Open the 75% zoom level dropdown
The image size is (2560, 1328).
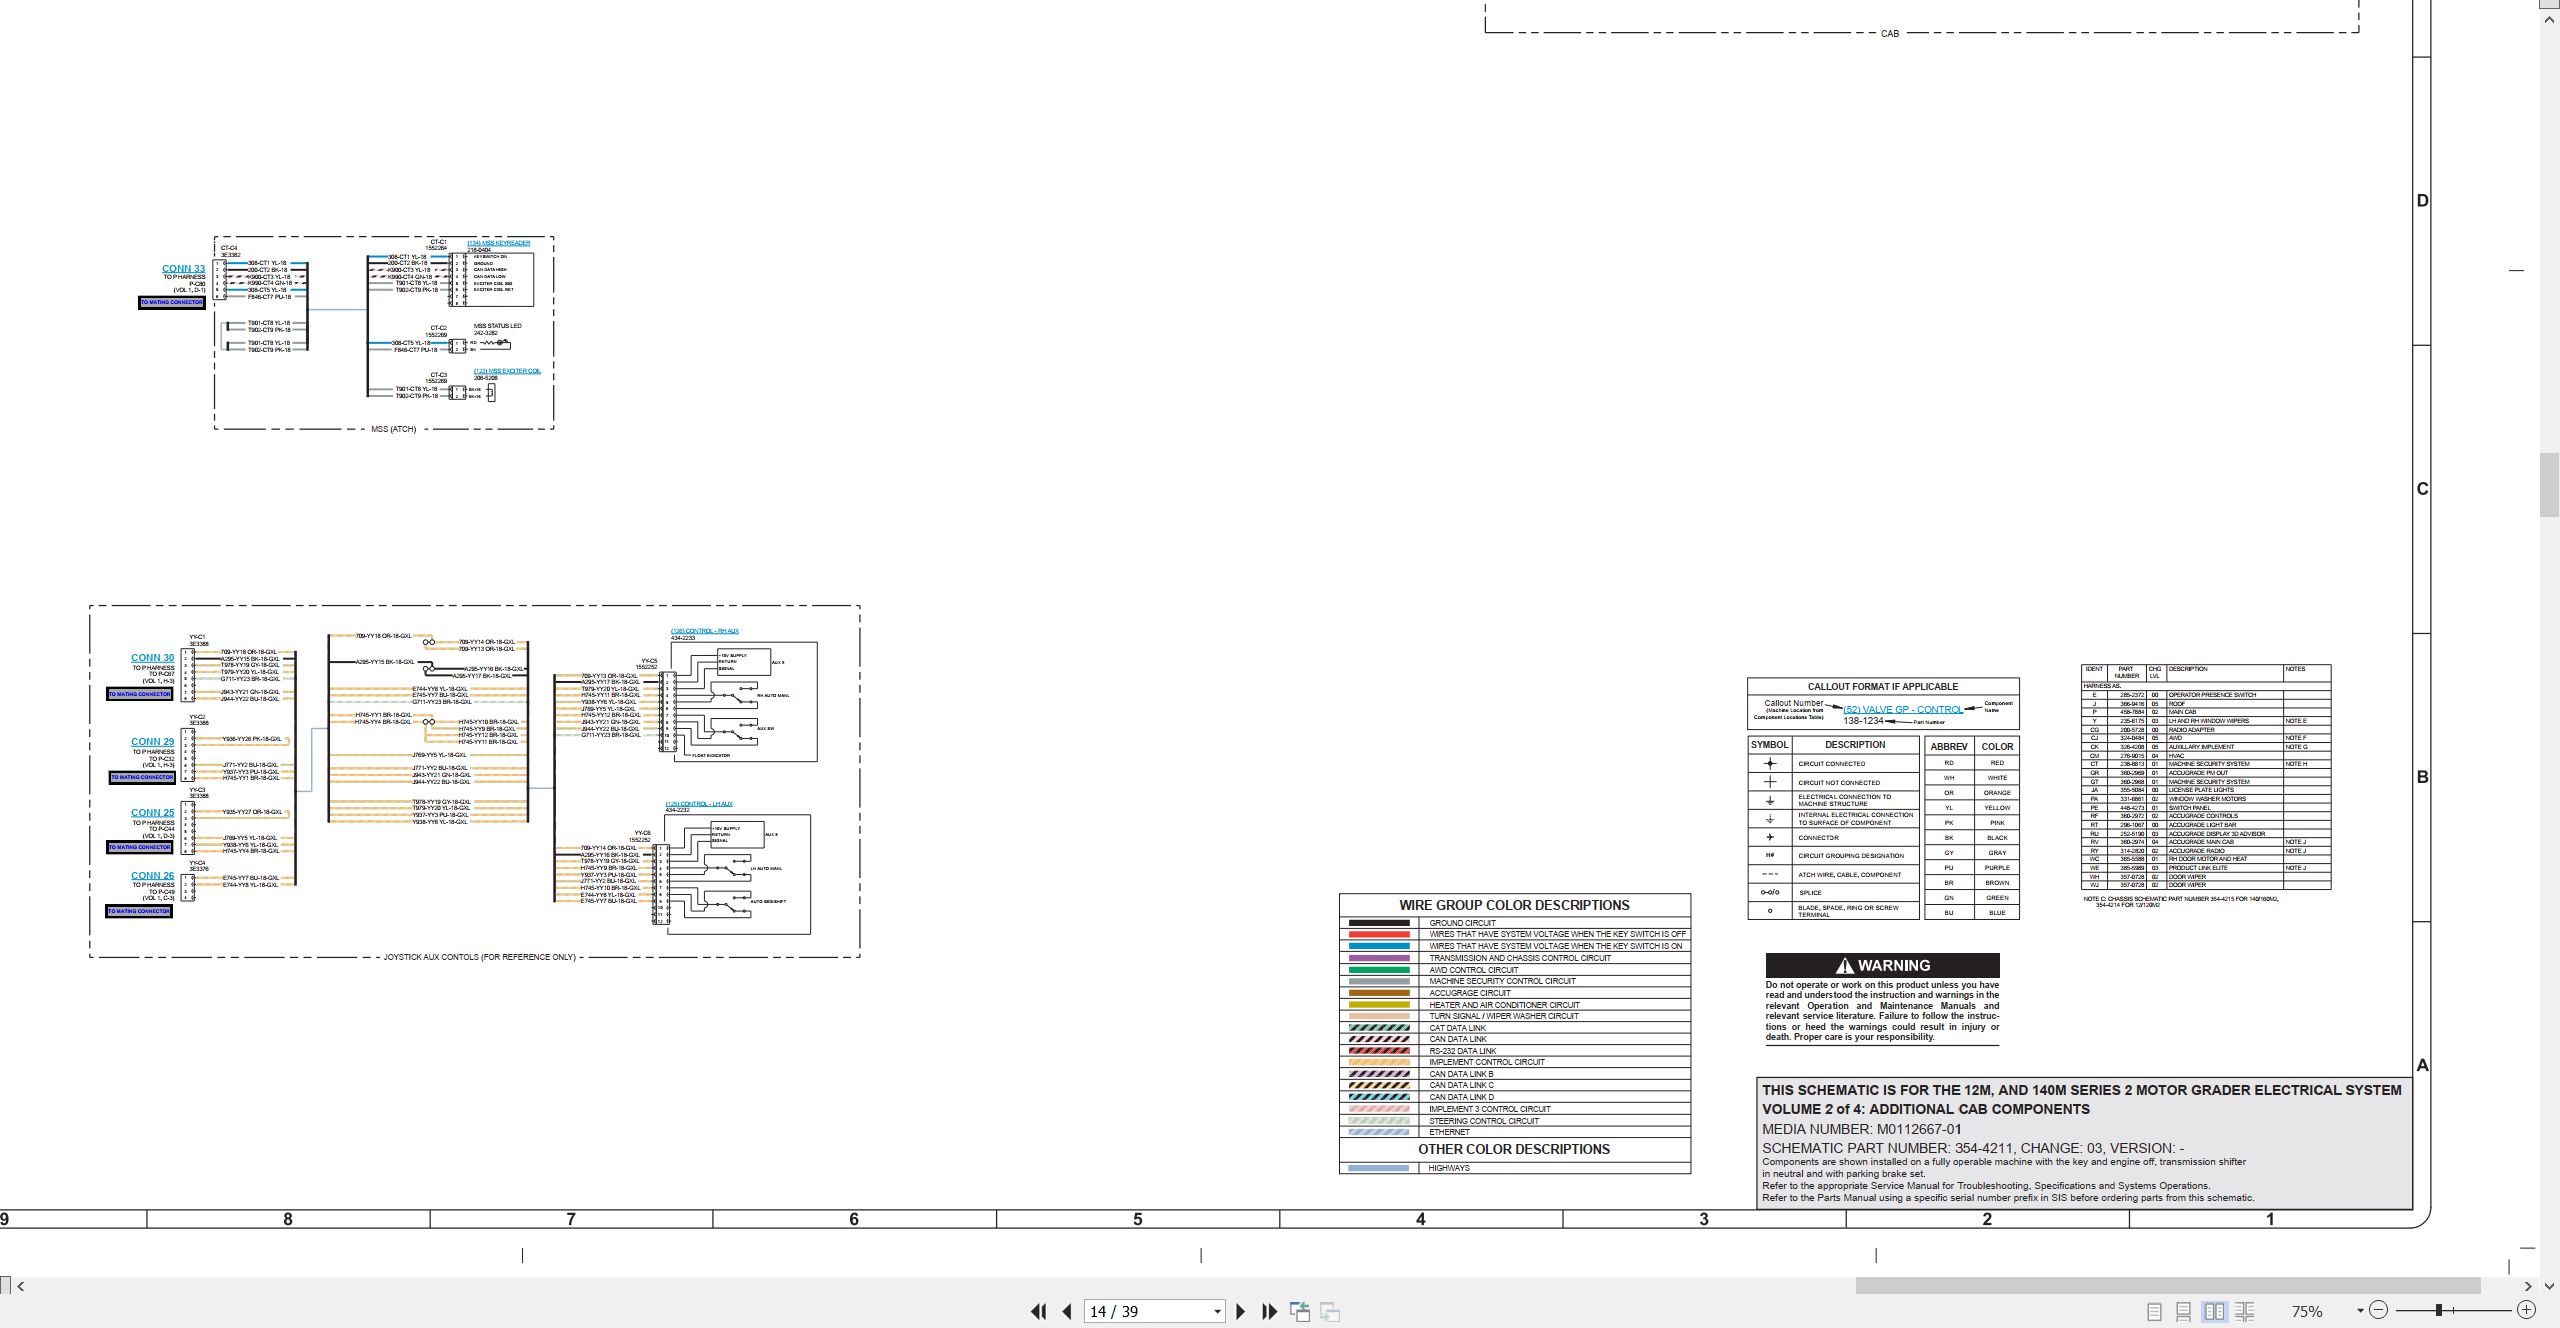[2360, 1311]
